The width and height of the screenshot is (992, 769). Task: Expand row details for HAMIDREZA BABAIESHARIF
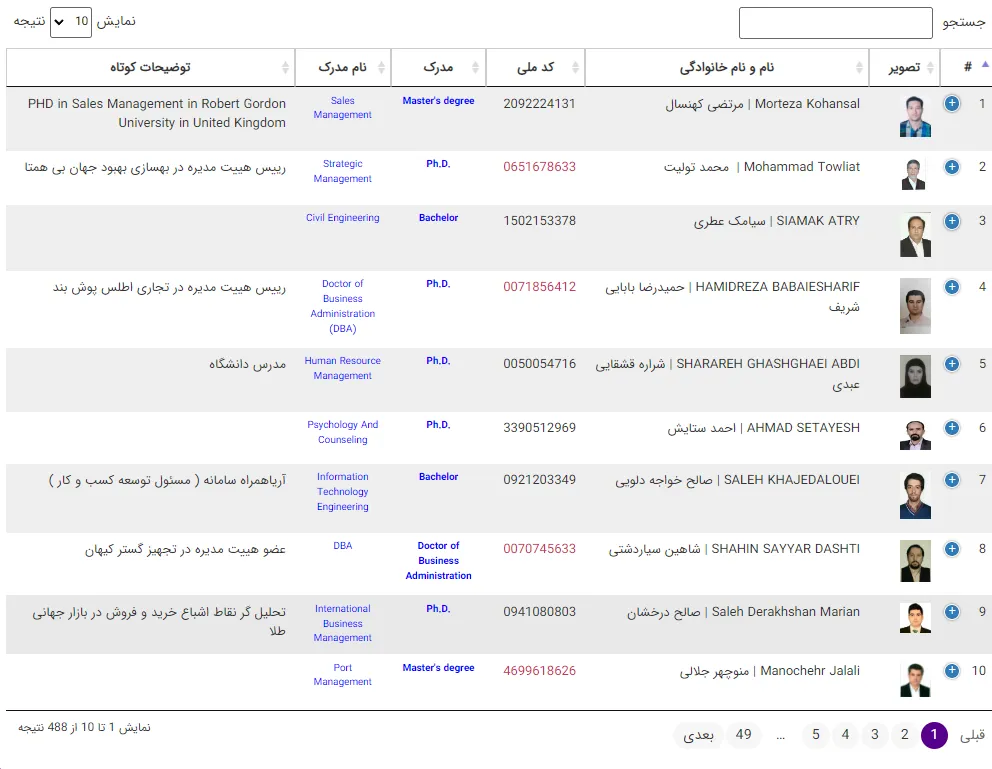[x=952, y=287]
